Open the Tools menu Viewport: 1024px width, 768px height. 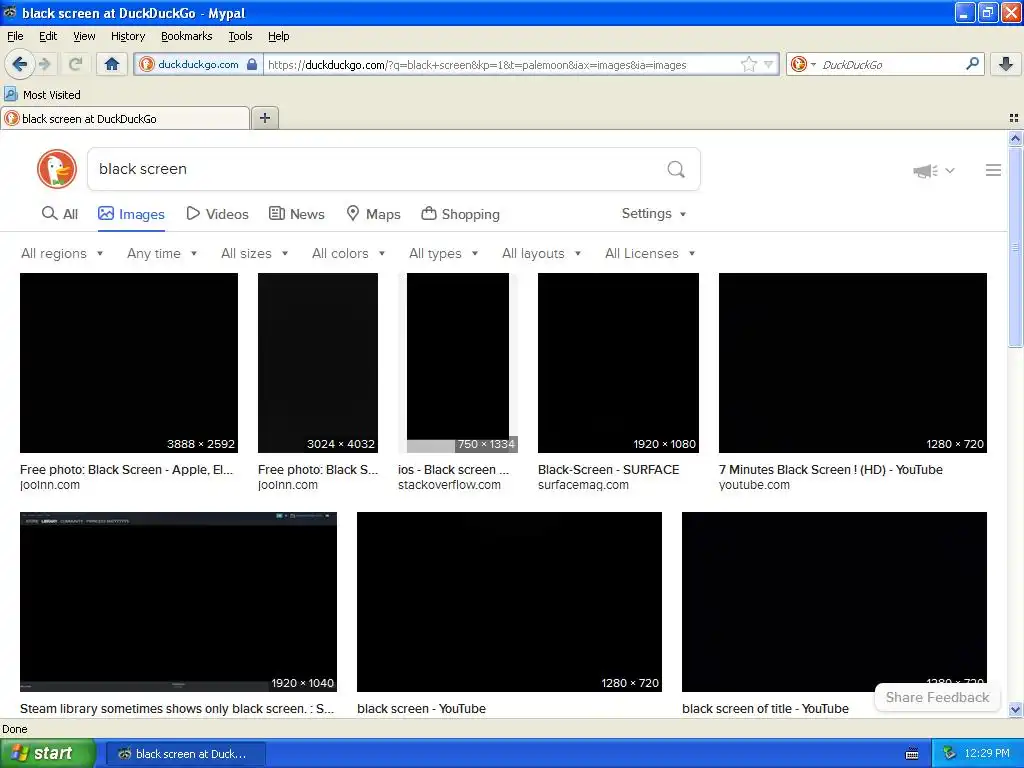[240, 36]
